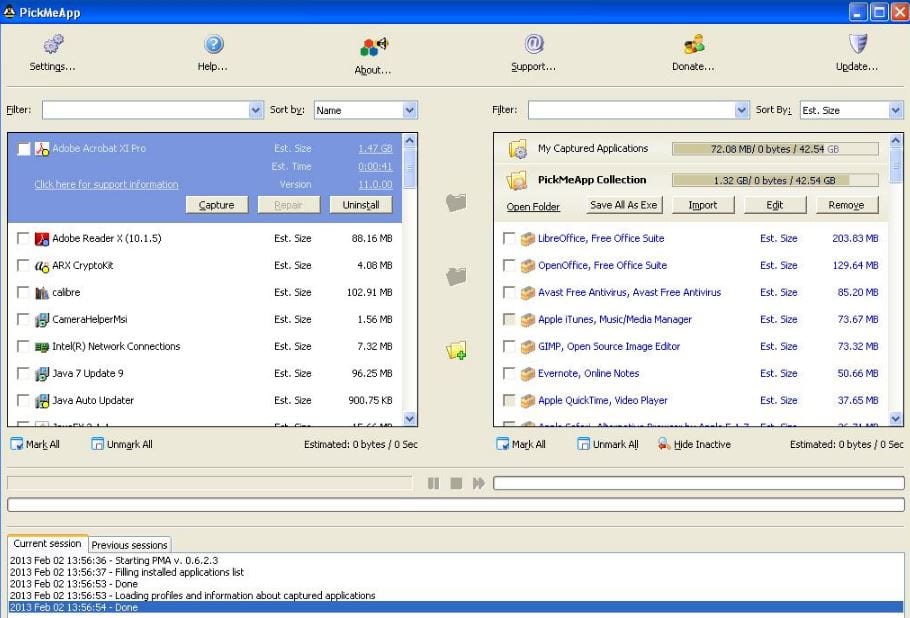The height and width of the screenshot is (618, 910).
Task: Click the Update shield icon
Action: [x=857, y=45]
